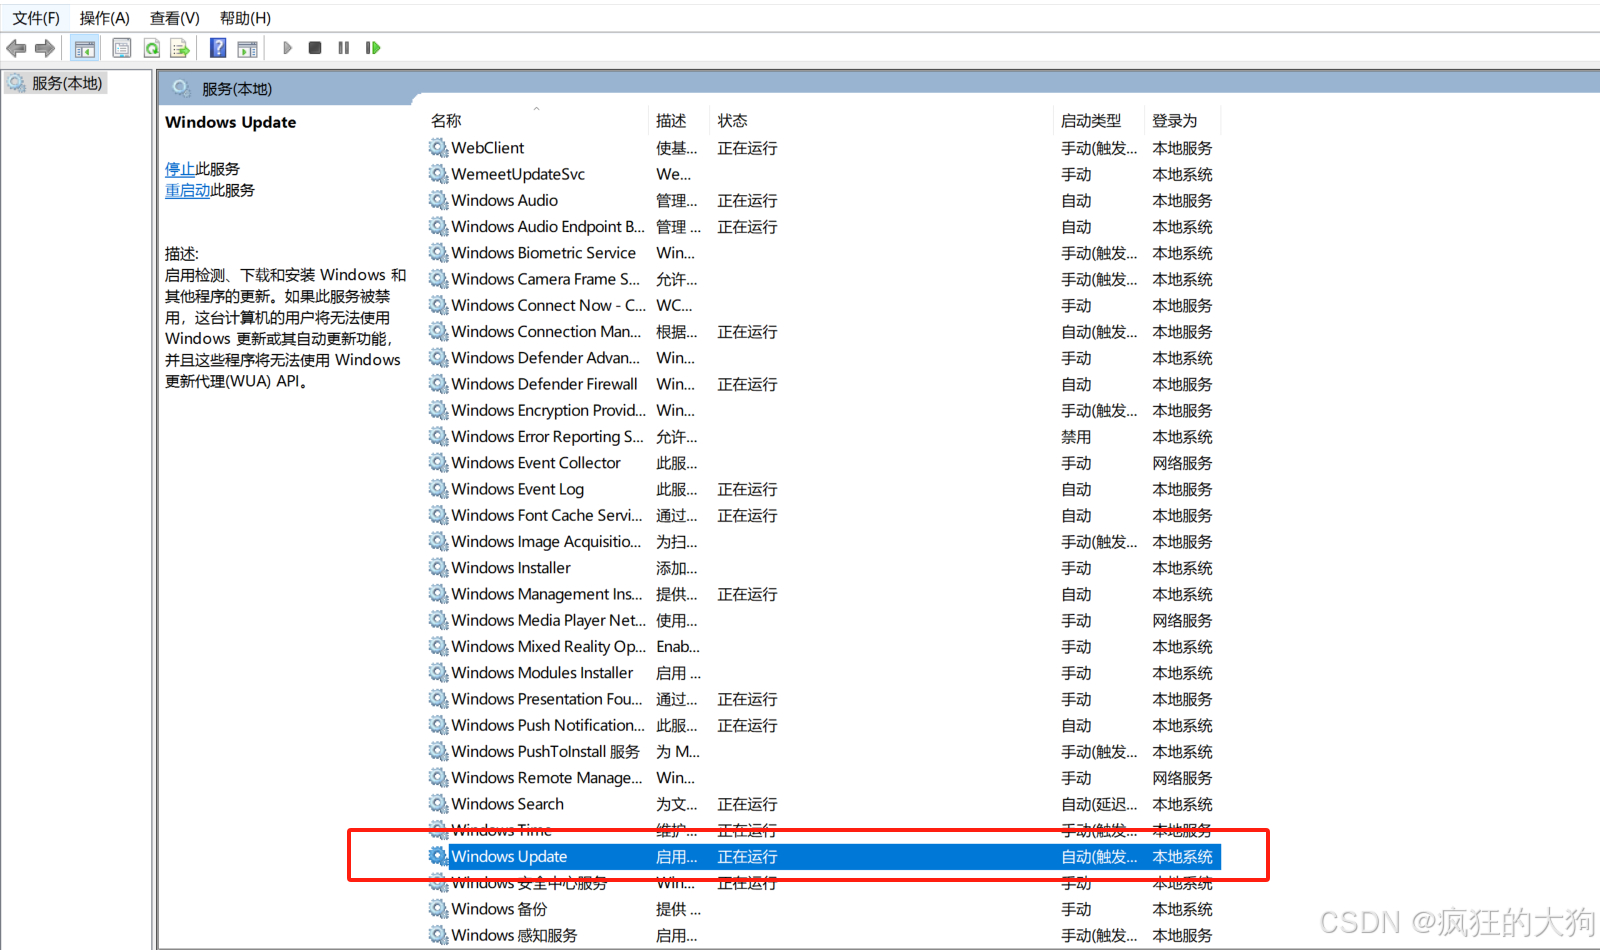
Task: Select Windows Modules Installer service
Action: (x=824, y=673)
